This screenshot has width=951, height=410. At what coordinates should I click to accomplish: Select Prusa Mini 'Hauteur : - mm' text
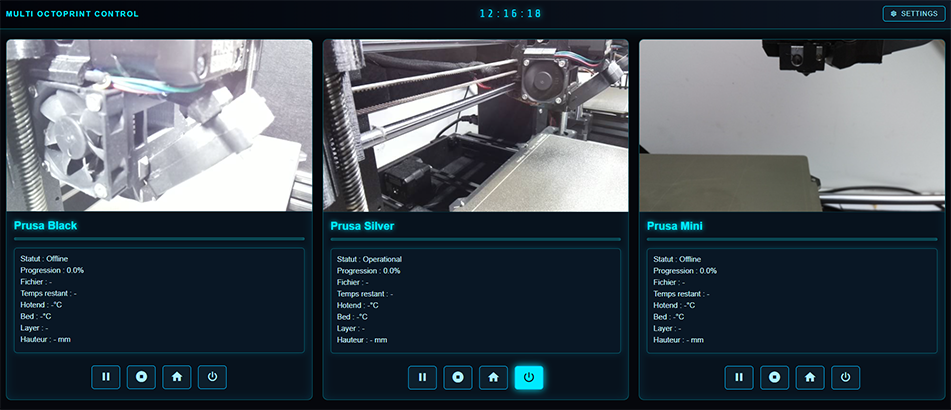coord(679,340)
